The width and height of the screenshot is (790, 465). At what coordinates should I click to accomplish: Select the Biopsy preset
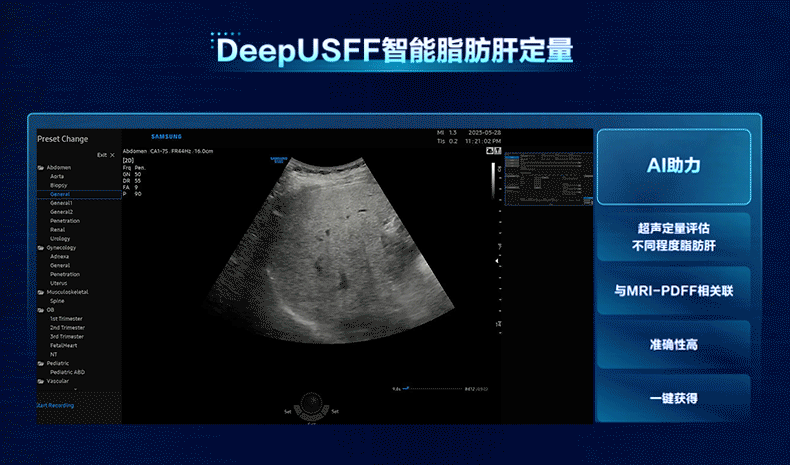point(58,185)
